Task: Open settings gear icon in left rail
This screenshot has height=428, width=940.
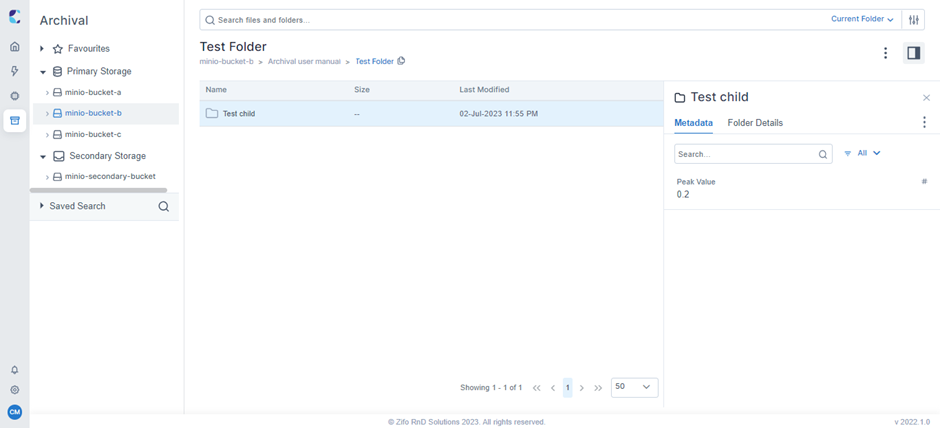Action: click(15, 390)
